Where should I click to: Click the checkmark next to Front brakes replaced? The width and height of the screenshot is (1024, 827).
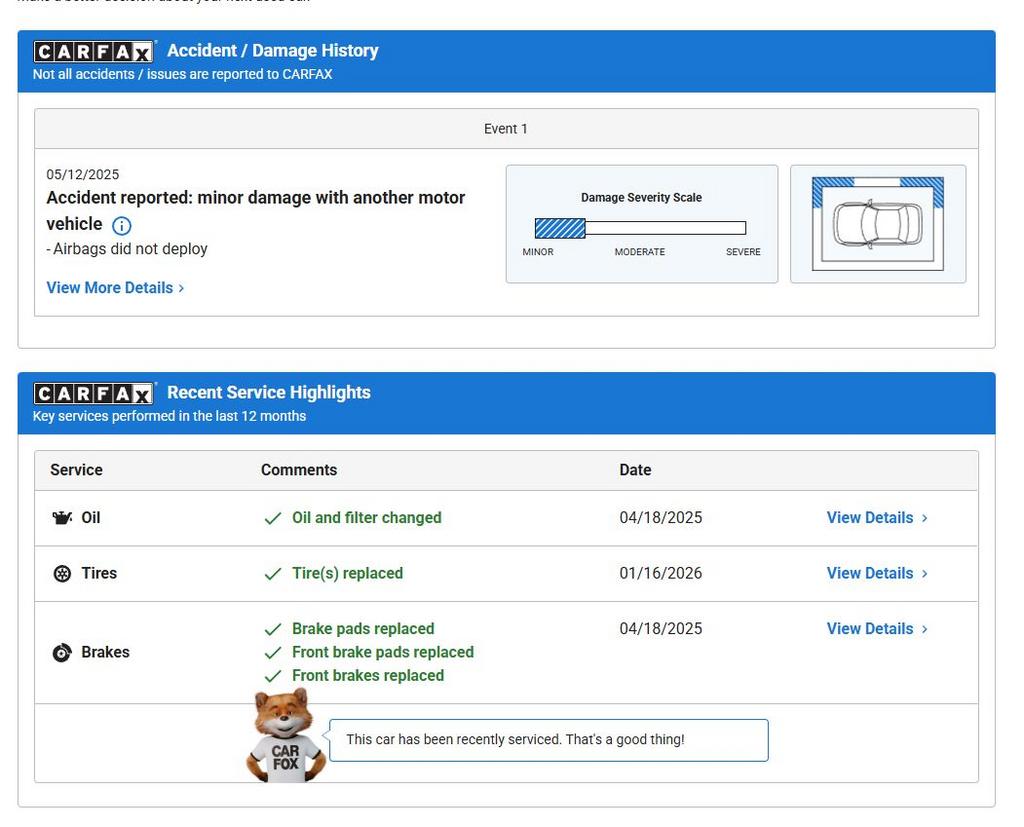point(272,676)
